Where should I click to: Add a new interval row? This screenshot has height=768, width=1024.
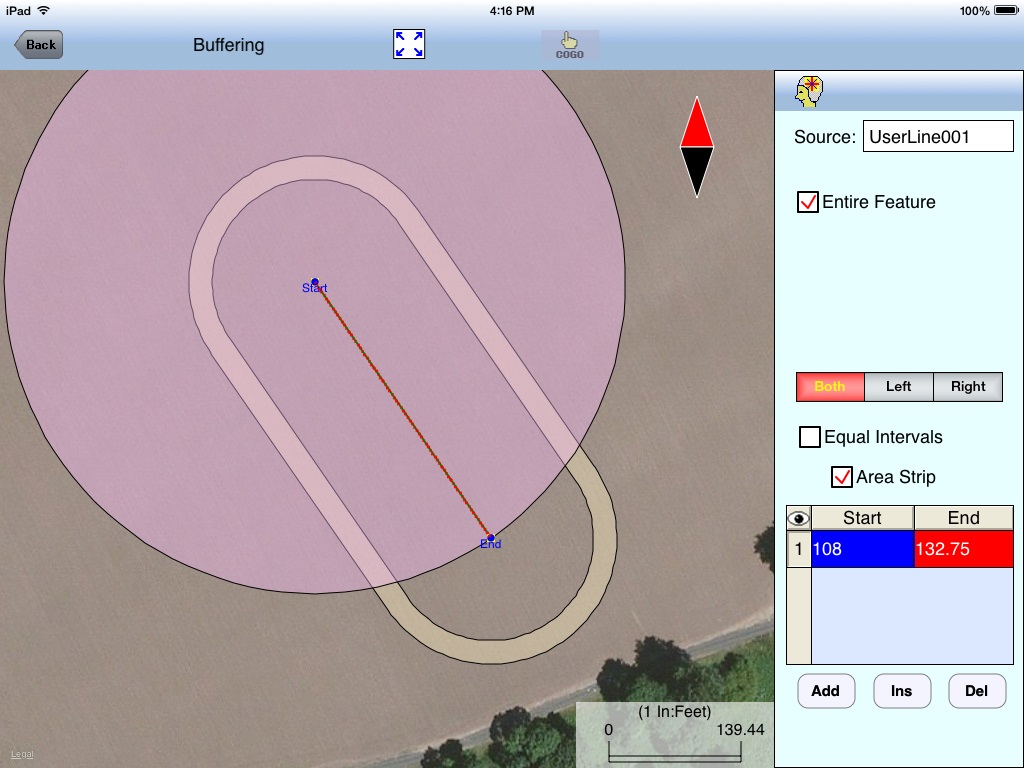[826, 691]
